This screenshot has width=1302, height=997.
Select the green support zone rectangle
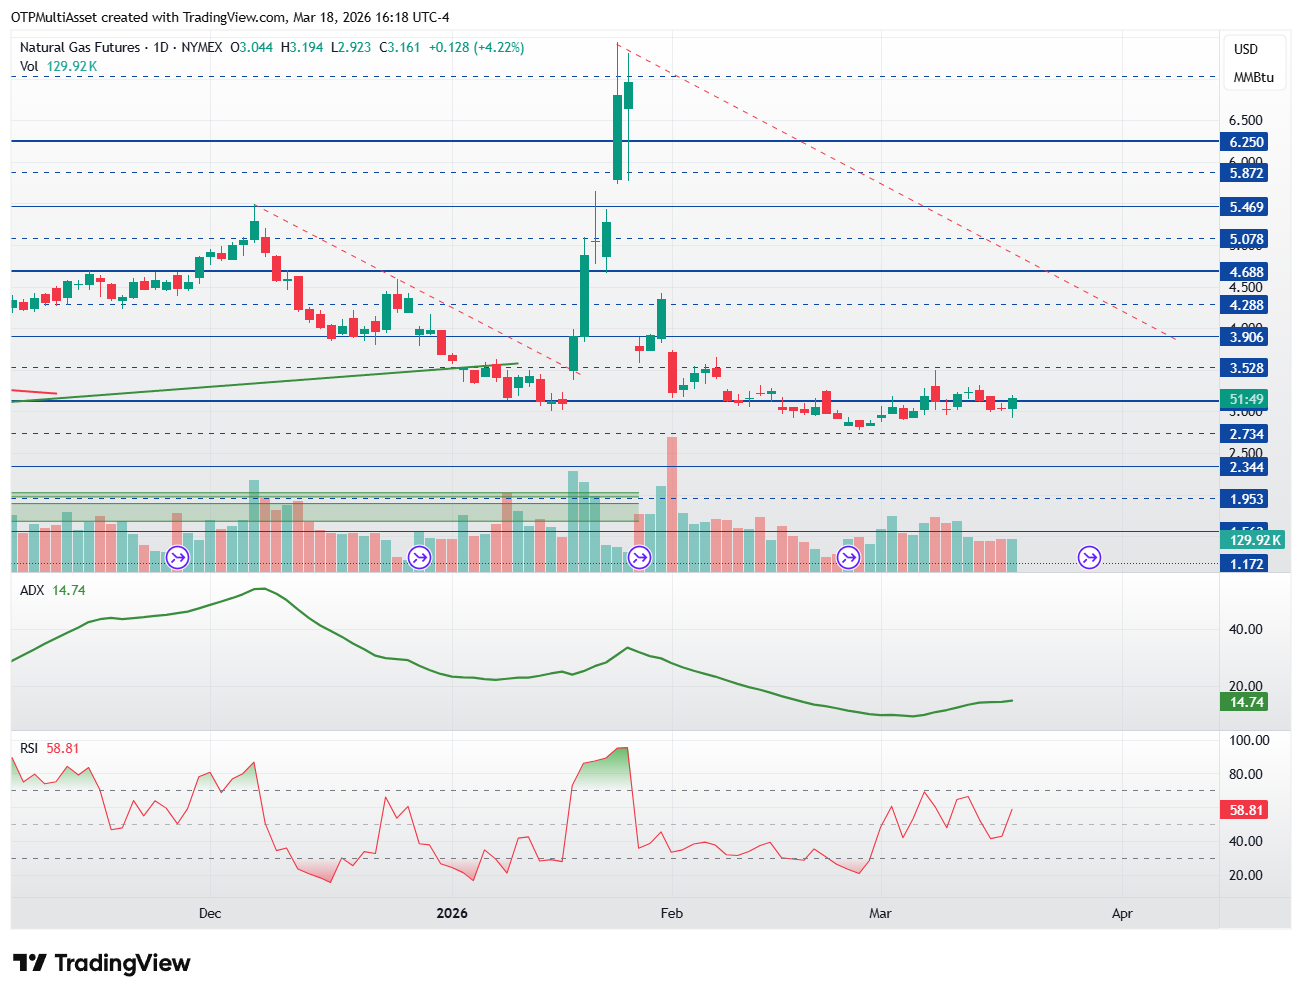pos(325,507)
